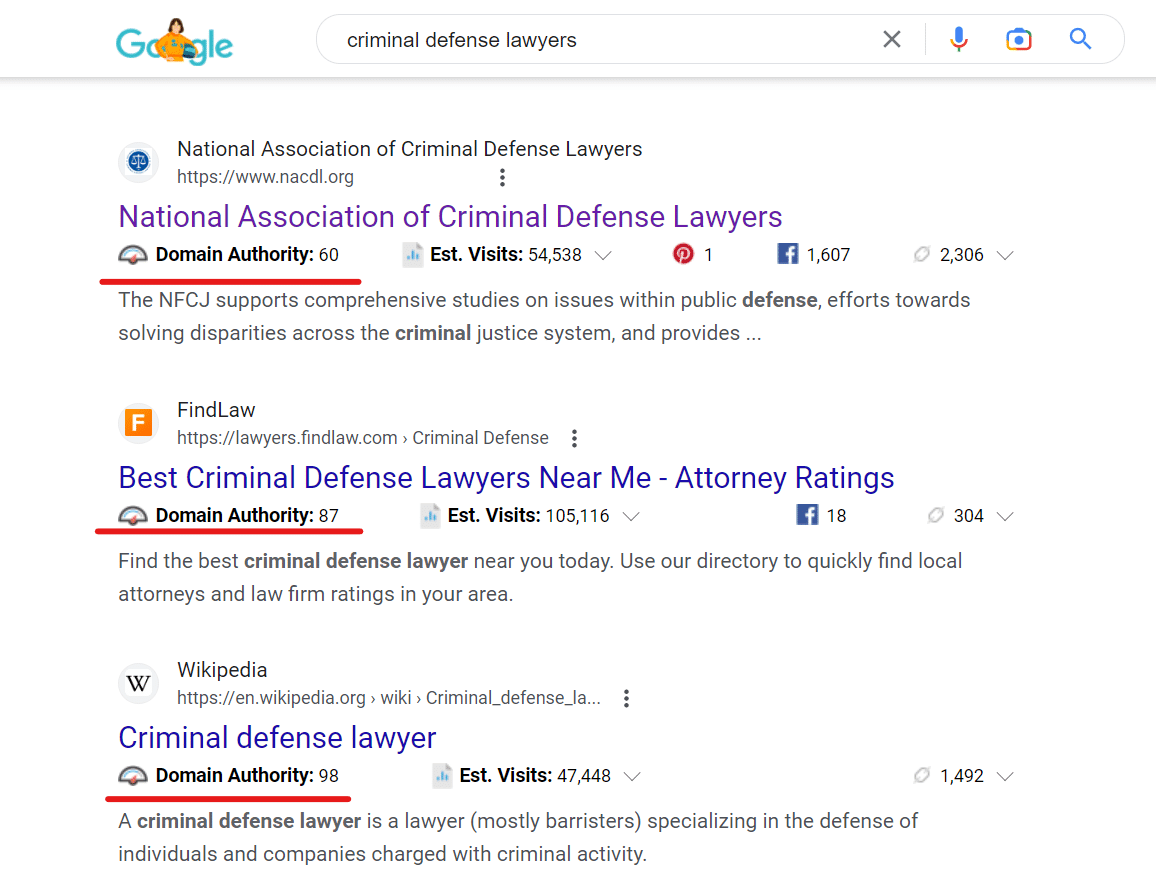The height and width of the screenshot is (874, 1156).
Task: Click link icon next to 1,492
Action: 922,775
